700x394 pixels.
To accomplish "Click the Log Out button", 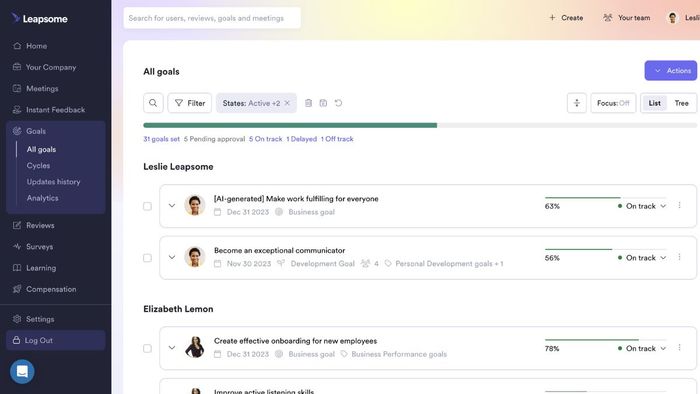I will point(56,340).
